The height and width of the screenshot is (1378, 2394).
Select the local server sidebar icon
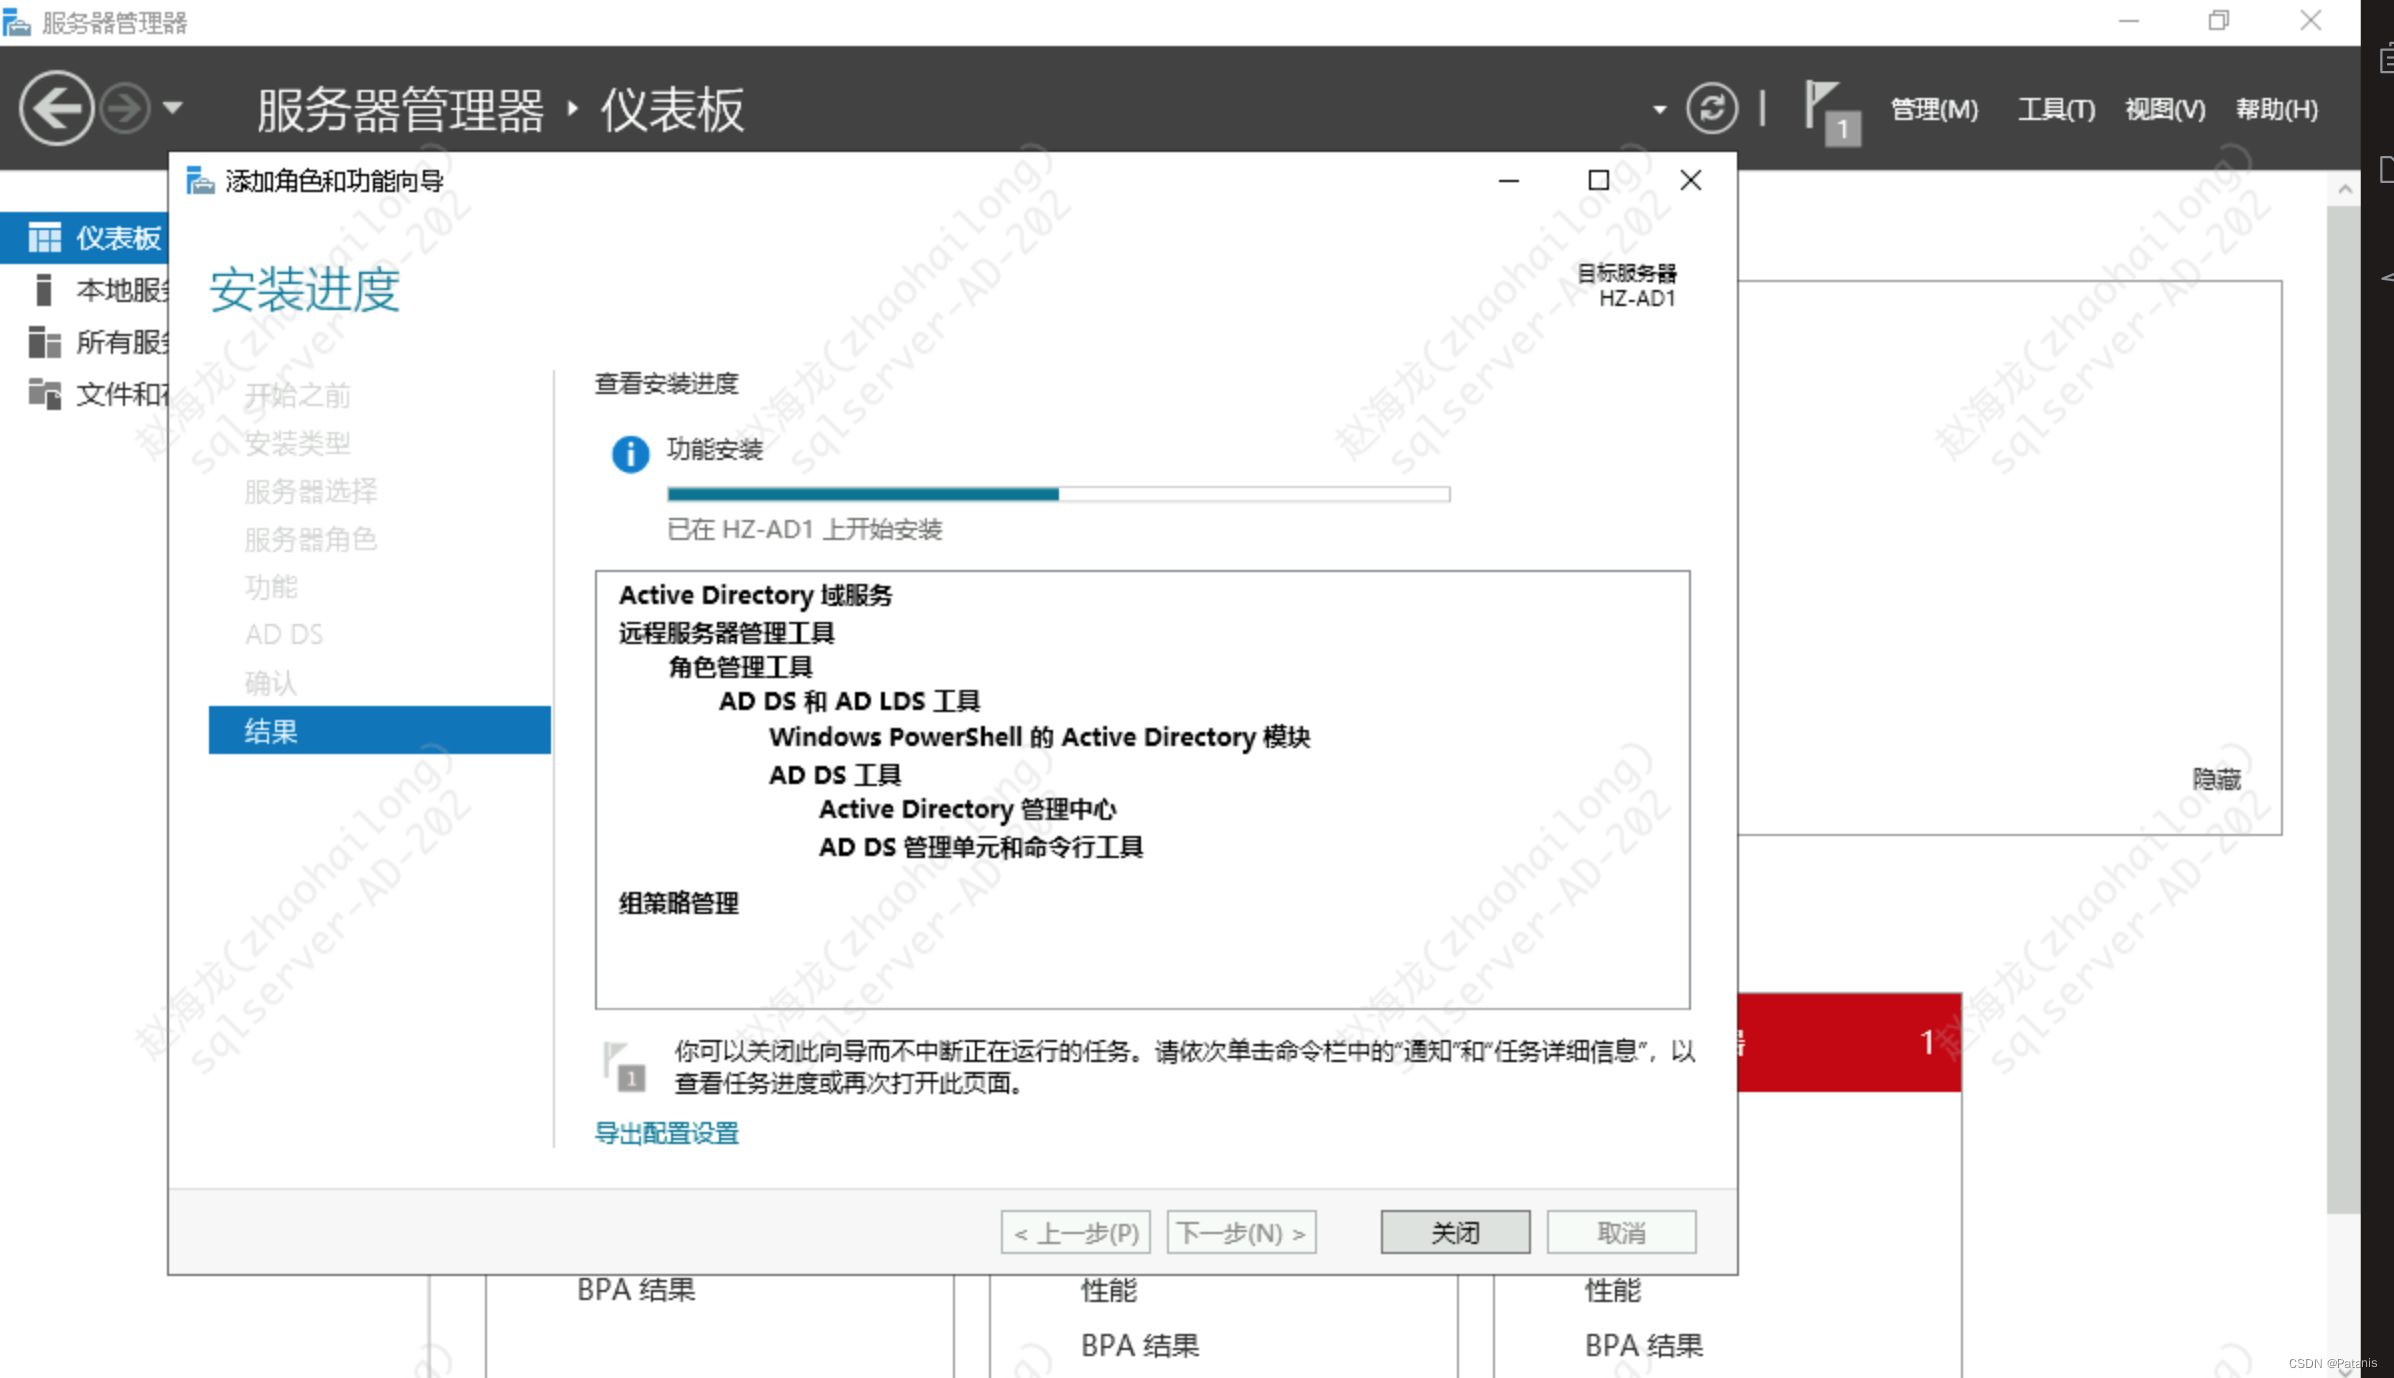pos(43,290)
